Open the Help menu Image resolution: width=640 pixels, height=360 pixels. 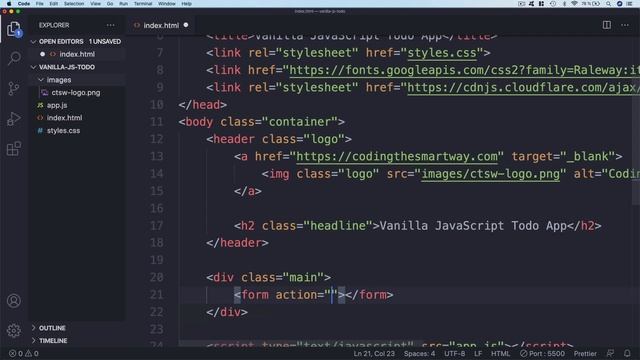[x=187, y=4]
